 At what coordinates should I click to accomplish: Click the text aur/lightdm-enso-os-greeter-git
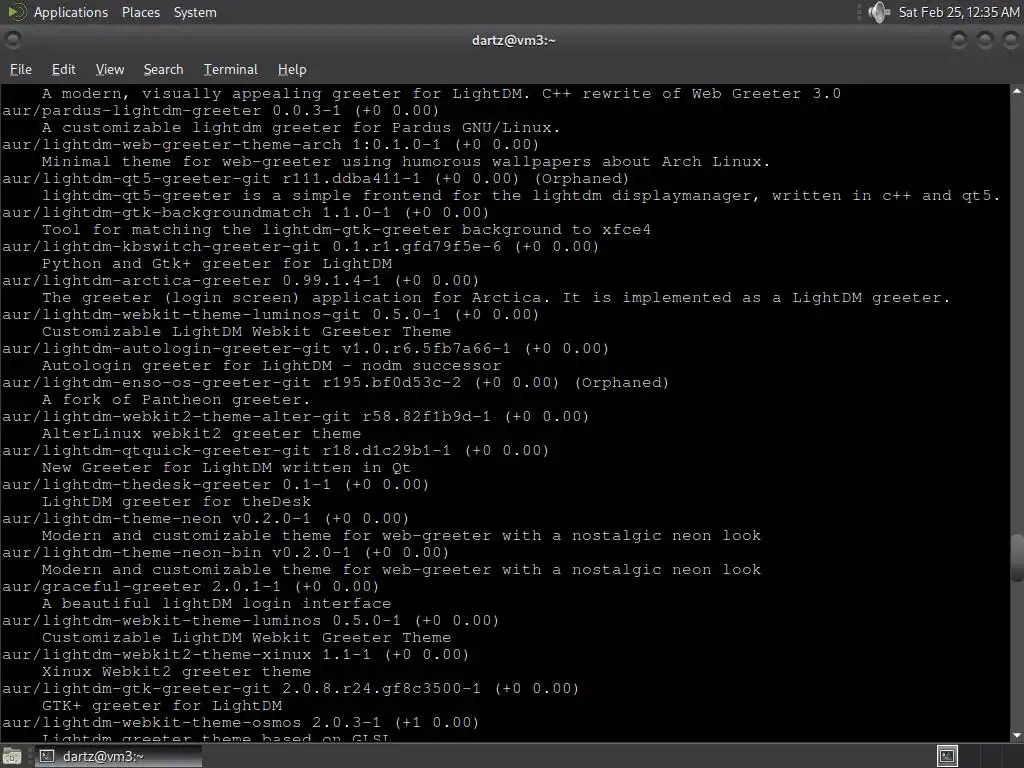[x=156, y=382]
